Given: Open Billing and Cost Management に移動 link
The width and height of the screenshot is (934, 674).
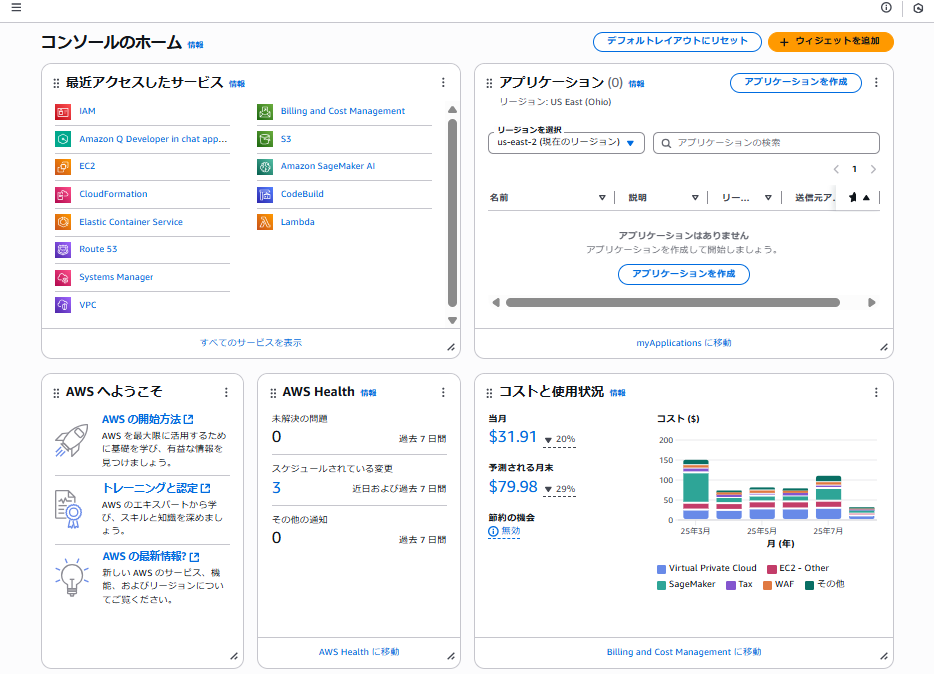Looking at the screenshot, I should (684, 652).
